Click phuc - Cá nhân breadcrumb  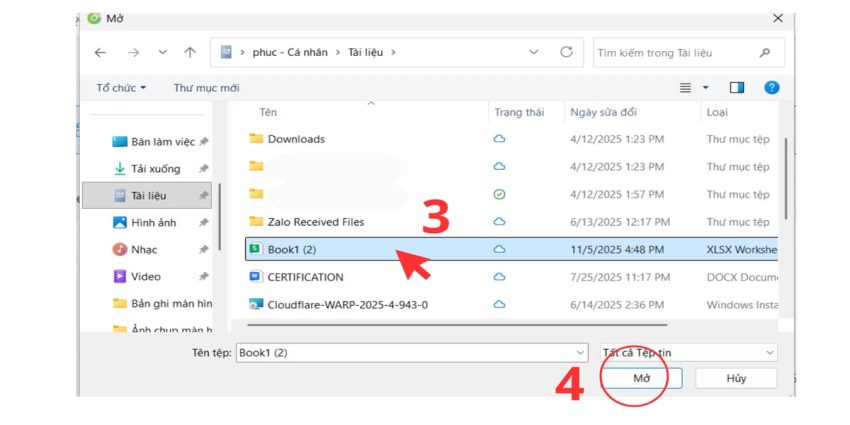click(290, 53)
